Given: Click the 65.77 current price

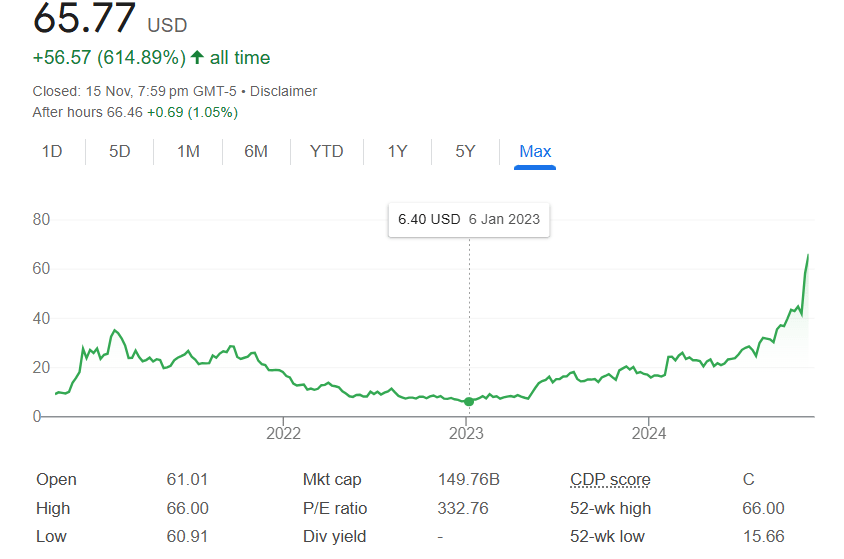Looking at the screenshot, I should 85,19.
